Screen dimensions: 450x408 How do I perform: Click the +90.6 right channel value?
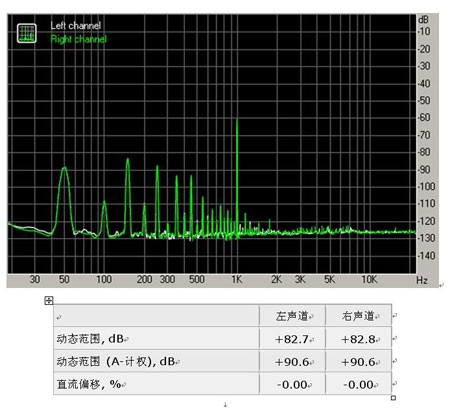pos(358,362)
